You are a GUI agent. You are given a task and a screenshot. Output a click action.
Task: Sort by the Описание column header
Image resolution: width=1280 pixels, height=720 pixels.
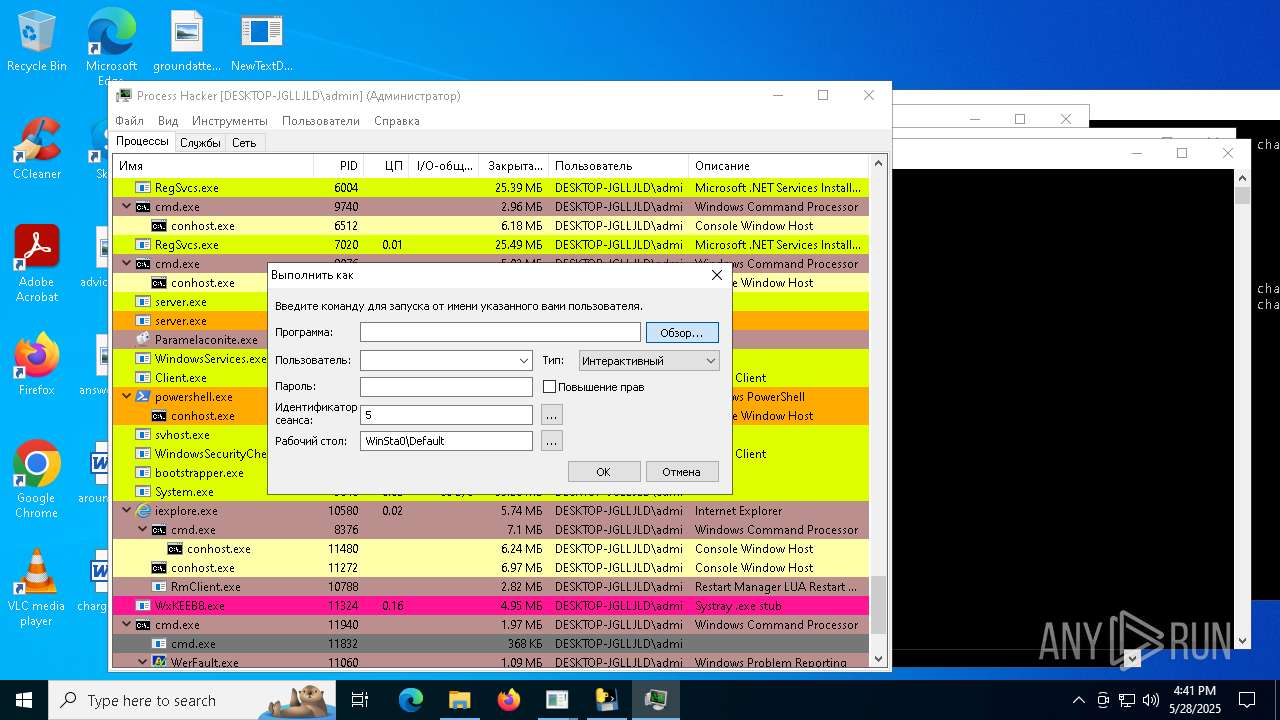coord(779,166)
